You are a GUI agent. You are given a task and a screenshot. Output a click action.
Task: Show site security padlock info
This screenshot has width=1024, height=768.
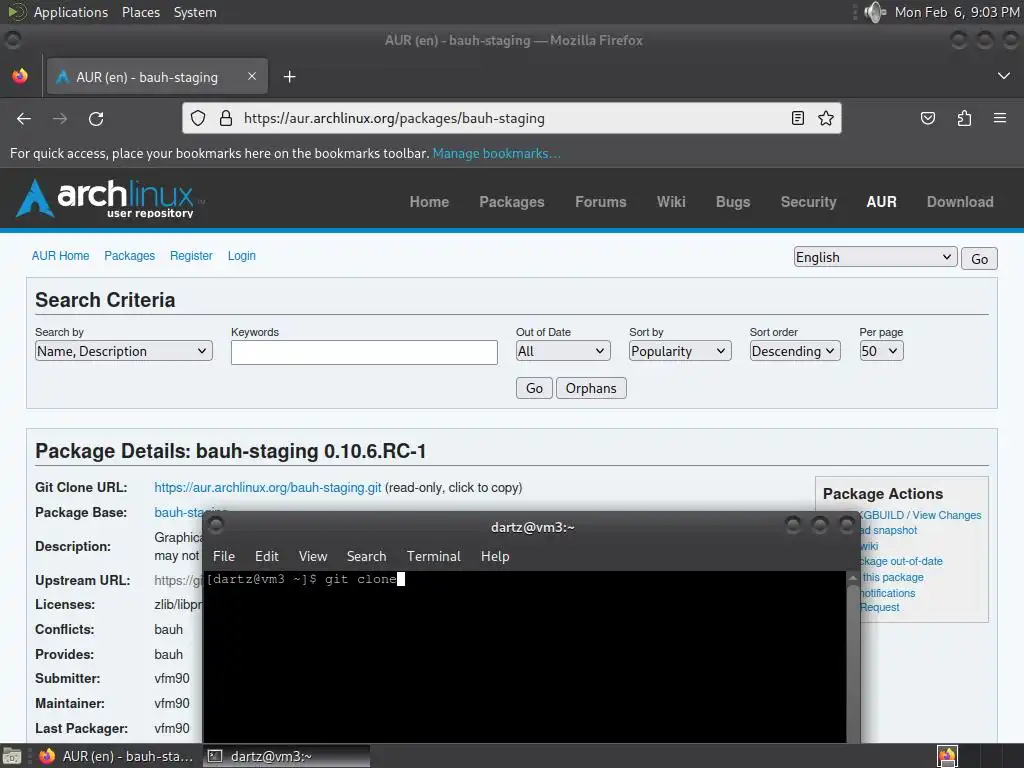click(x=225, y=118)
